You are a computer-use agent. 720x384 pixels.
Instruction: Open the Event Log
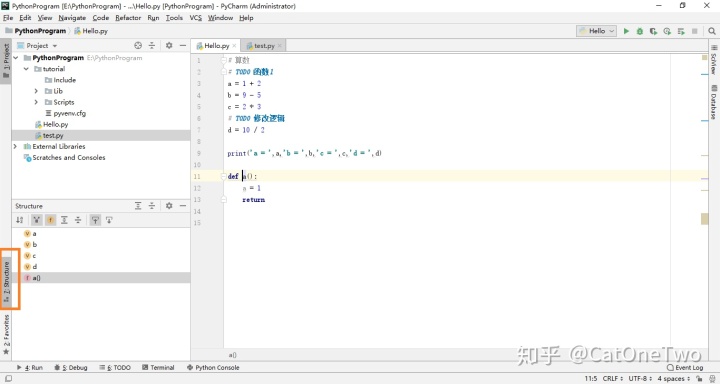click(685, 367)
